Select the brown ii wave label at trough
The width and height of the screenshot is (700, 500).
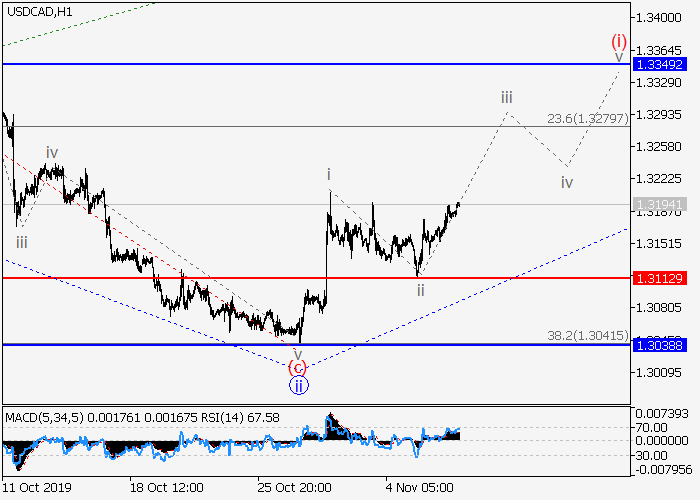(x=421, y=290)
